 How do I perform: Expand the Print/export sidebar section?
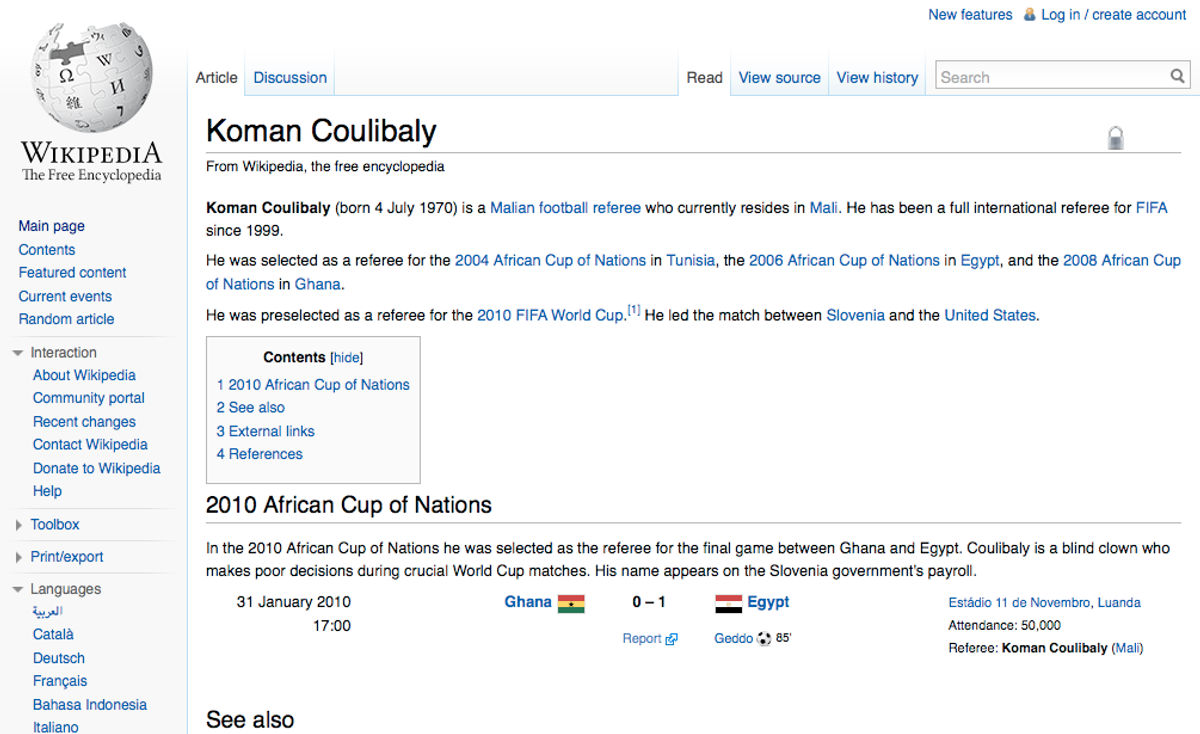point(18,558)
